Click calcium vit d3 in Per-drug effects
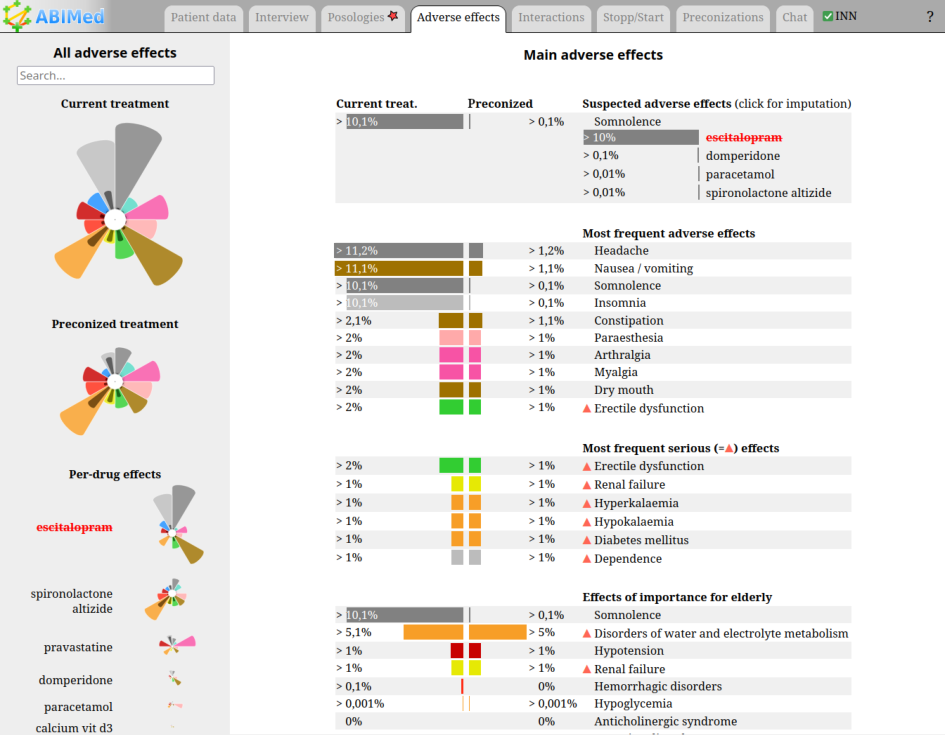This screenshot has height=735, width=945. pos(74,728)
